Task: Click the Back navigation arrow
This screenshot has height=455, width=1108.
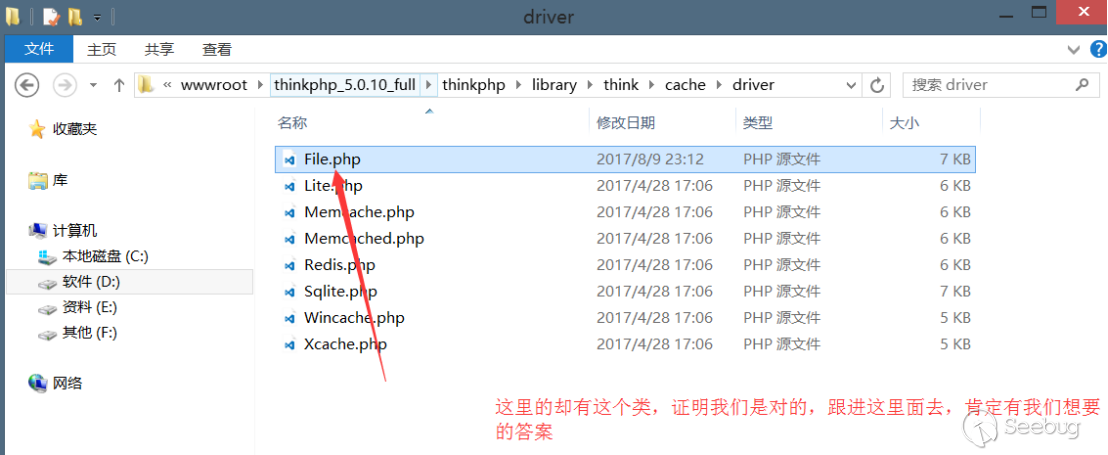Action: [x=27, y=85]
